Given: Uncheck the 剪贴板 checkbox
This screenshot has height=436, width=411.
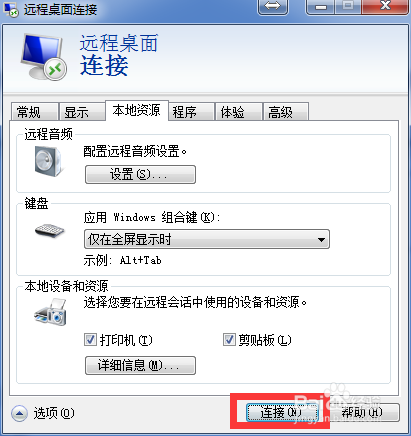Looking at the screenshot, I should tap(229, 340).
